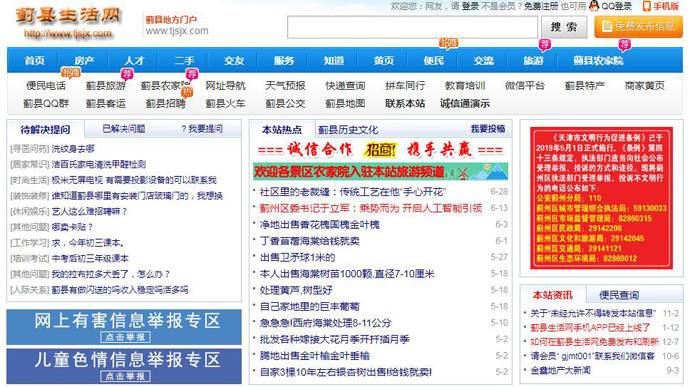Click the 免费发布信息 orange button

click(639, 26)
